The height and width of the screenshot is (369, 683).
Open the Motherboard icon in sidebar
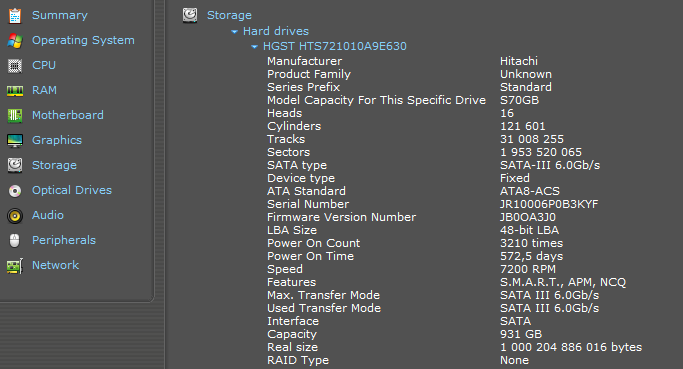[x=15, y=115]
